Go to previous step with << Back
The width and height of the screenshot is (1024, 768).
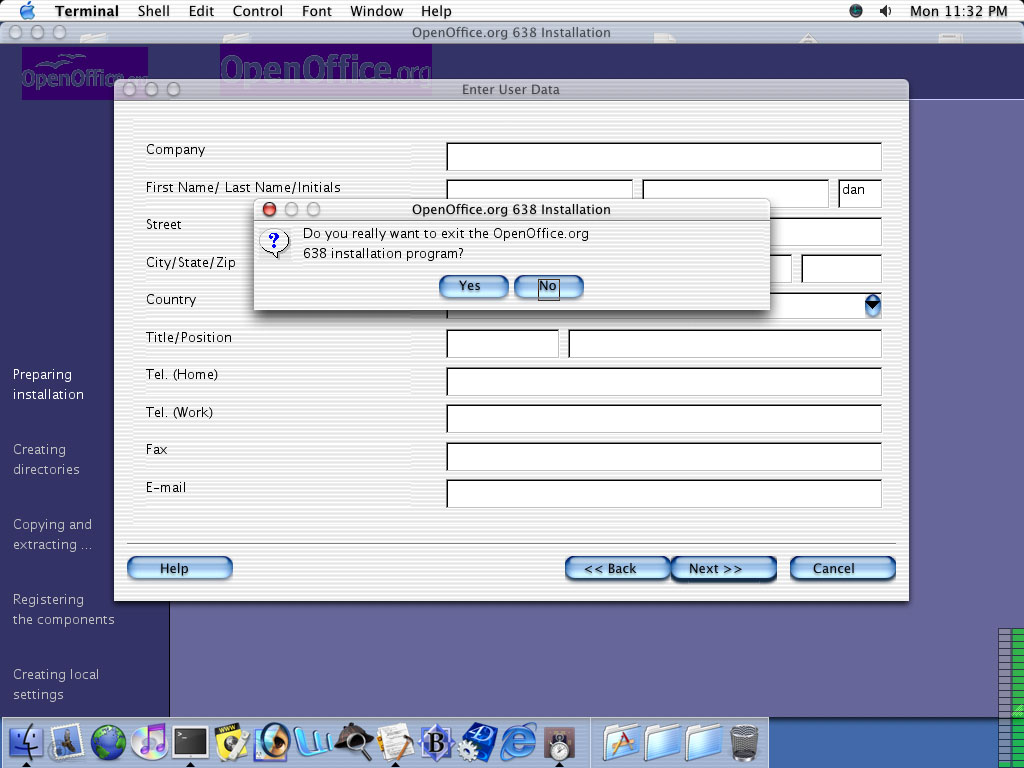pyautogui.click(x=617, y=568)
